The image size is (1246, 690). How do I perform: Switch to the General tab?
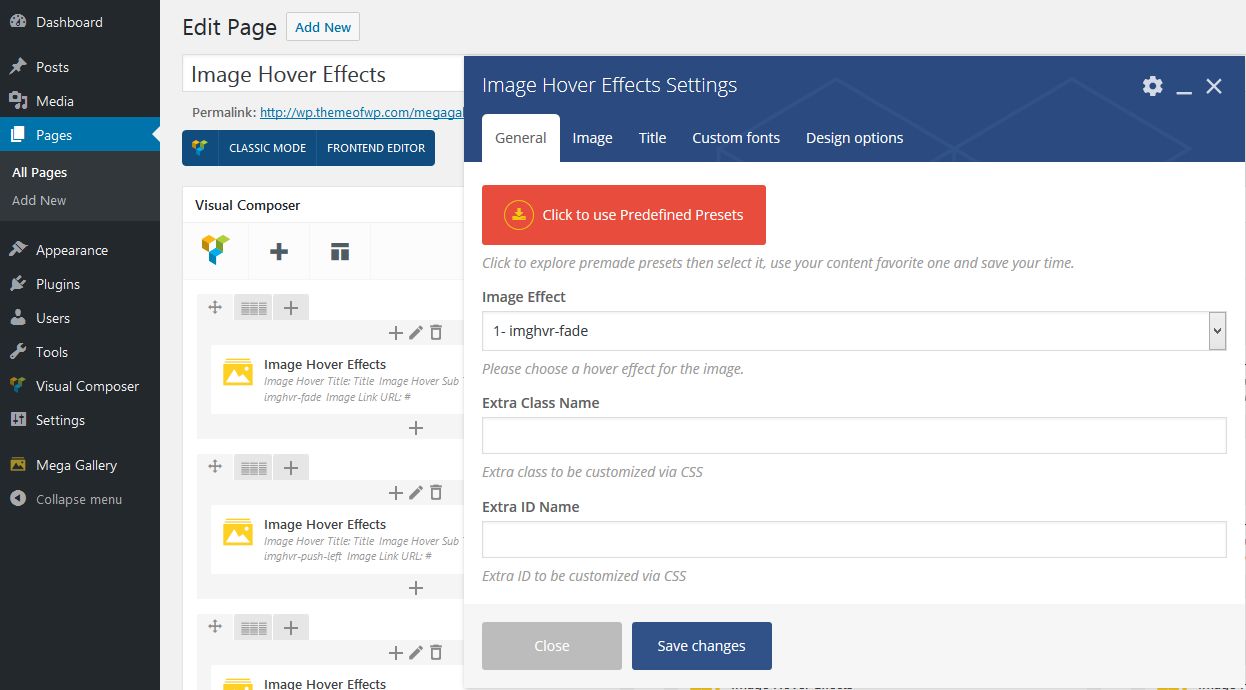(x=521, y=138)
